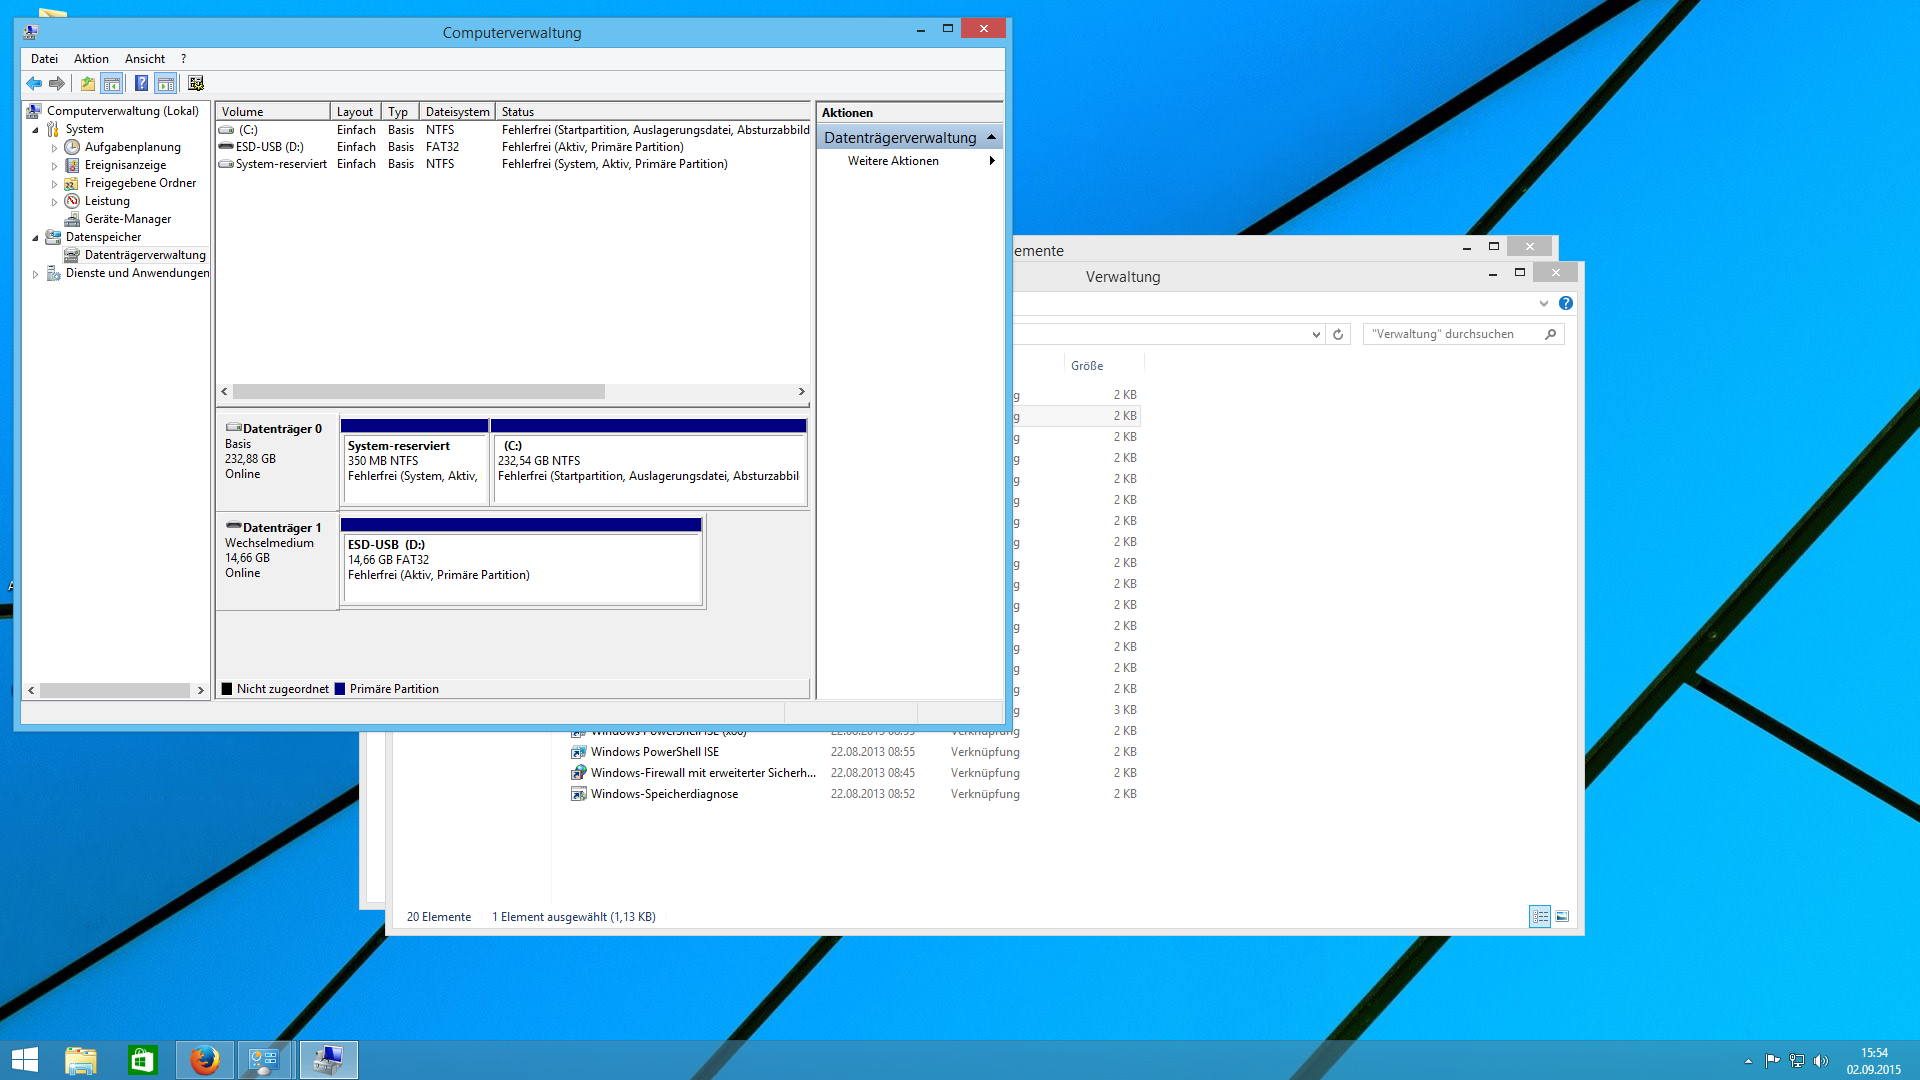Toggle the console tree show/hide button
1920x1080 pixels.
[112, 83]
